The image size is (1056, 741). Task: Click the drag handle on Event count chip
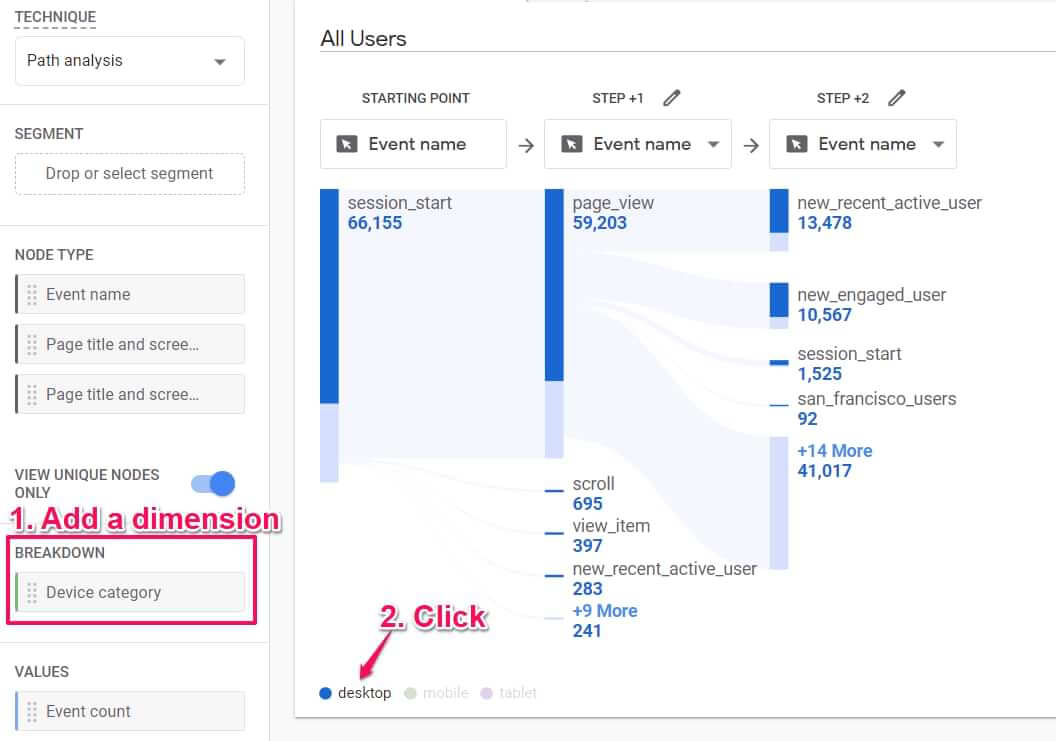[32, 711]
